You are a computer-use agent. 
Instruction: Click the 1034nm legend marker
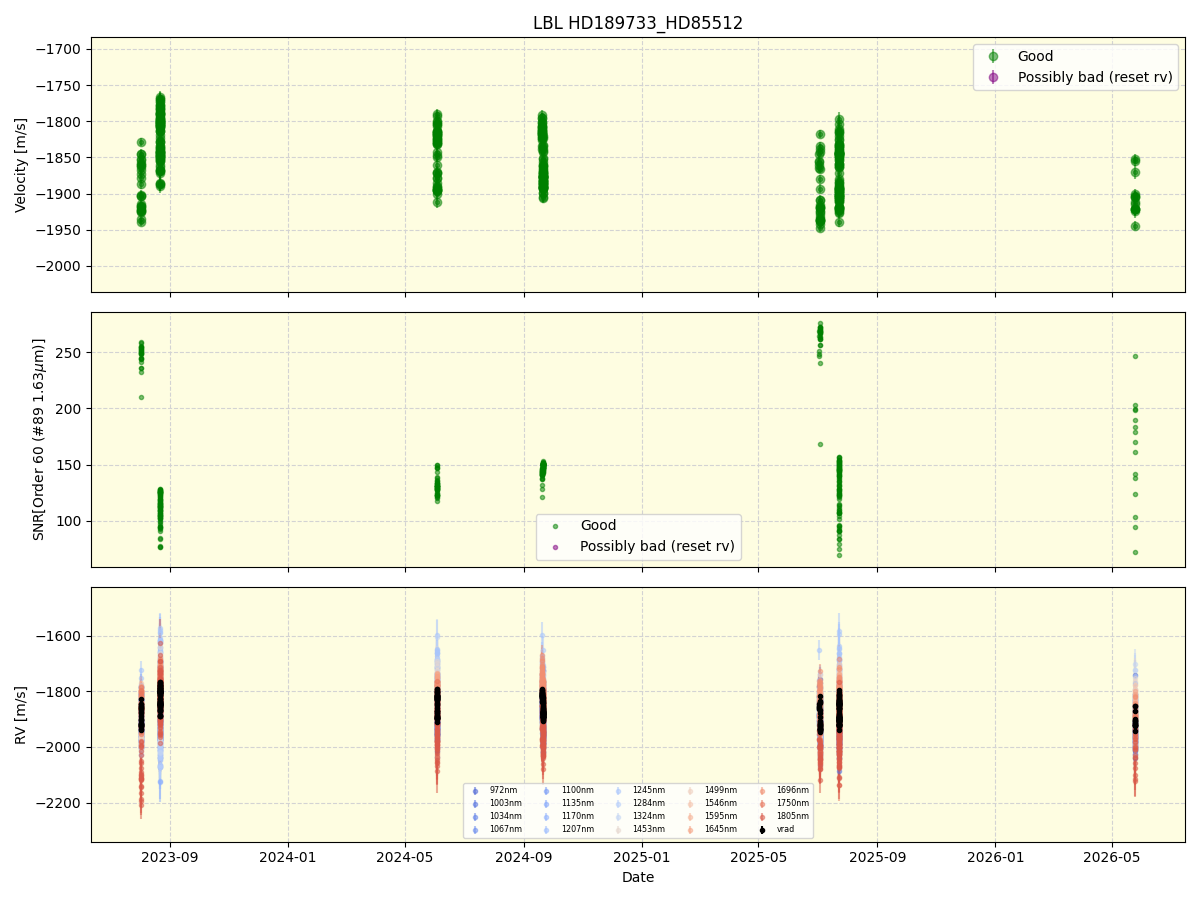[475, 816]
